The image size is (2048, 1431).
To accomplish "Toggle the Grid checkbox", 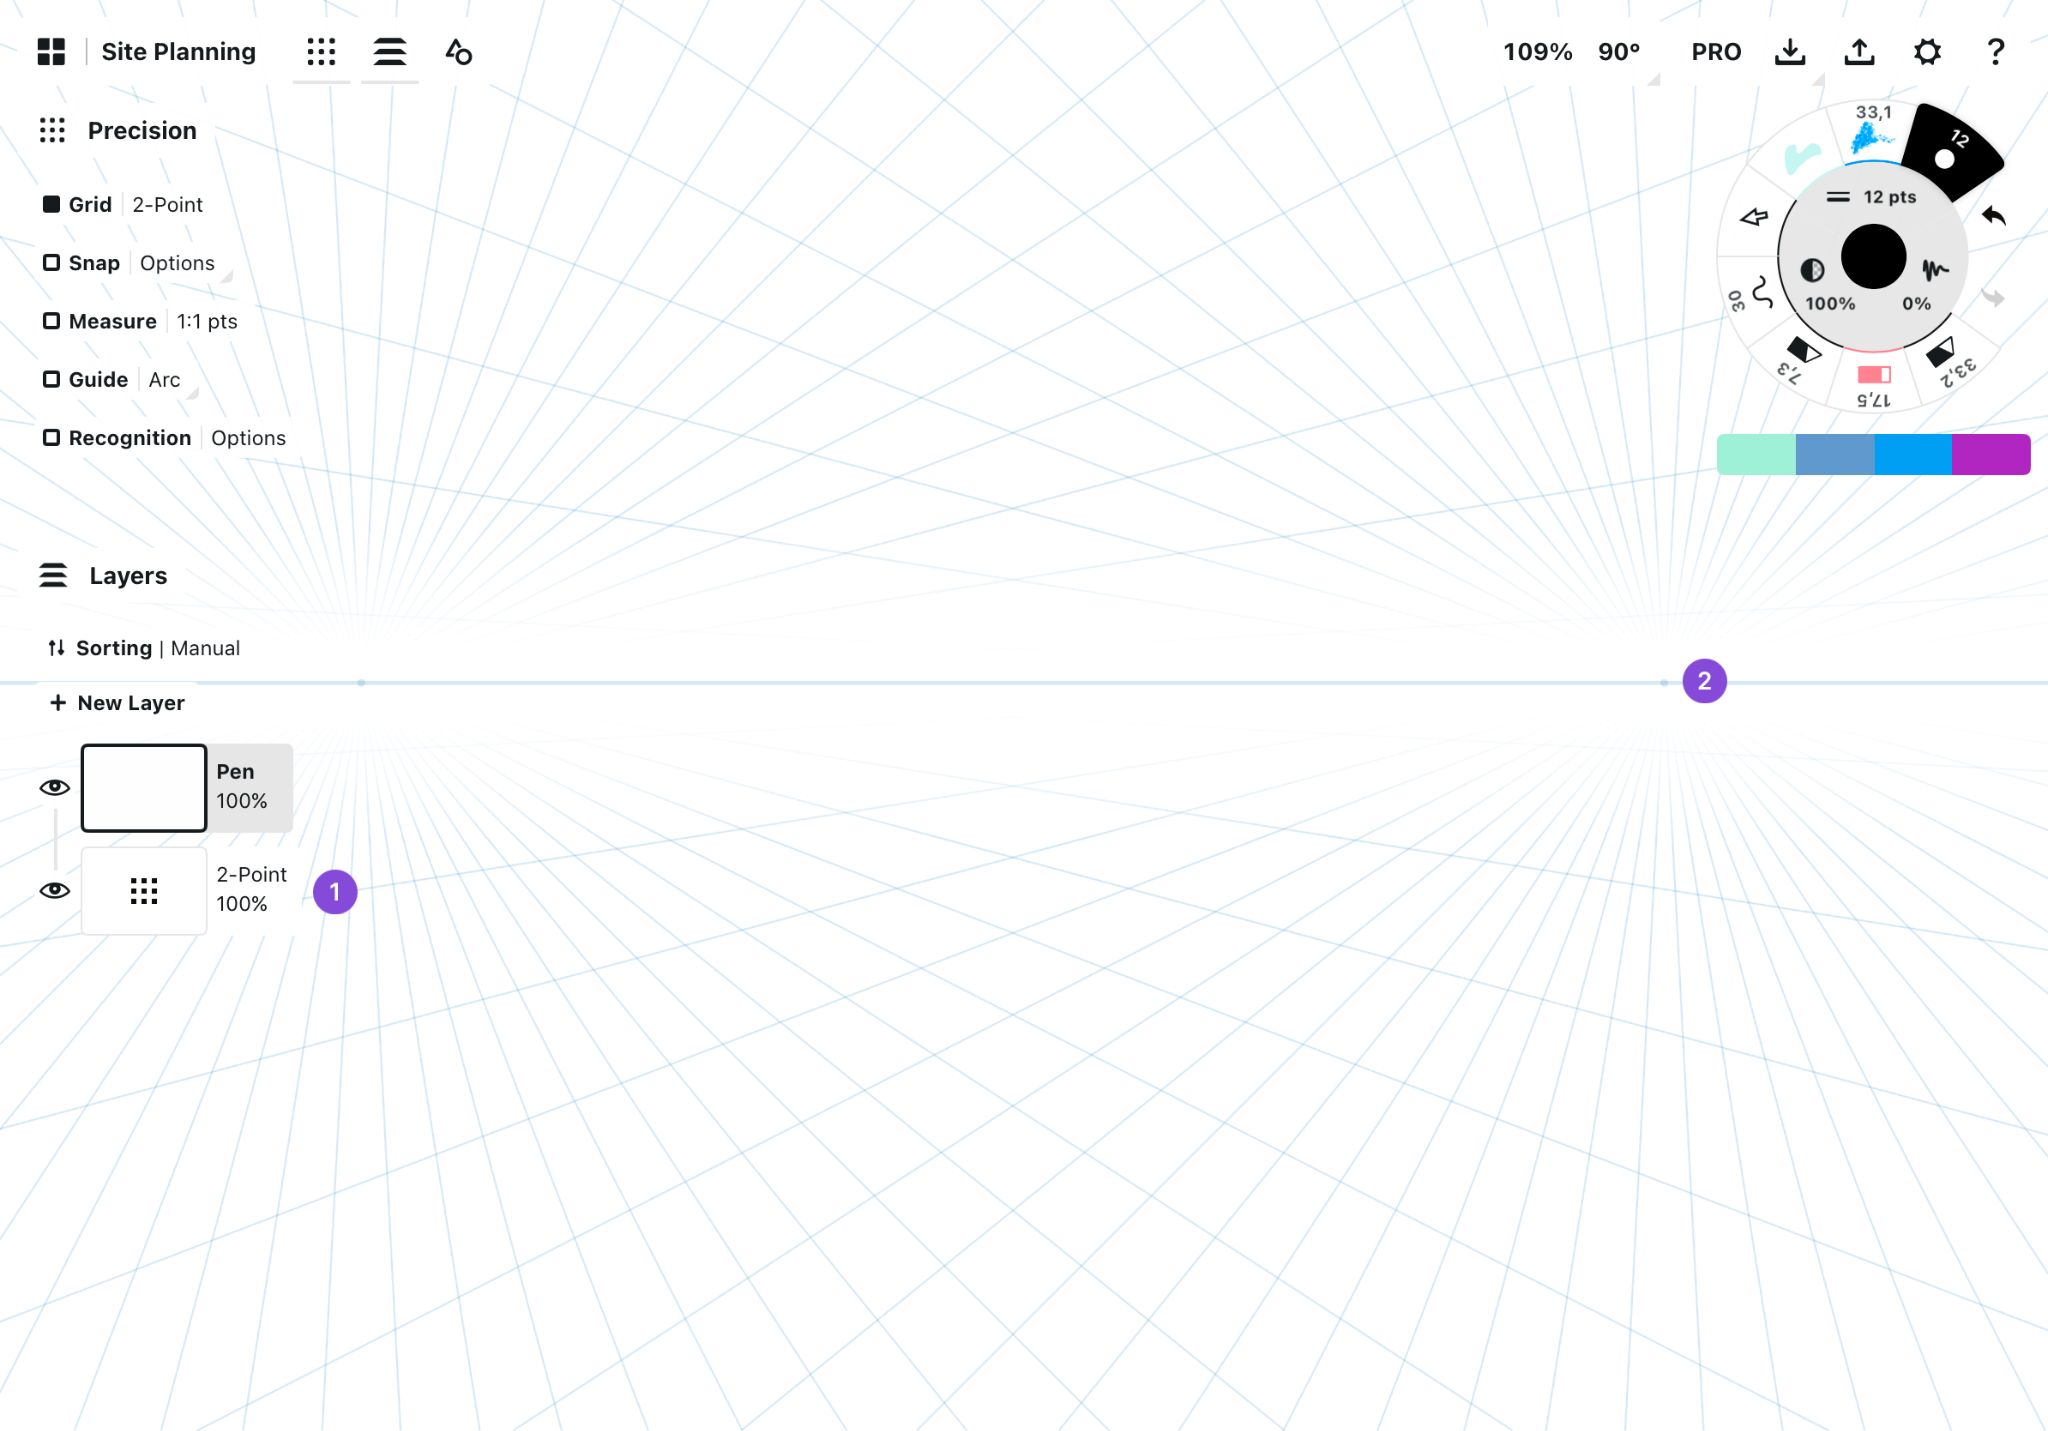I will (x=51, y=204).
